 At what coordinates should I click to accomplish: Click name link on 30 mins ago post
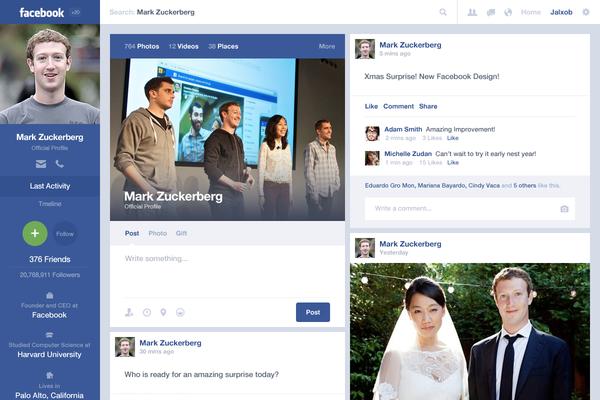(170, 343)
